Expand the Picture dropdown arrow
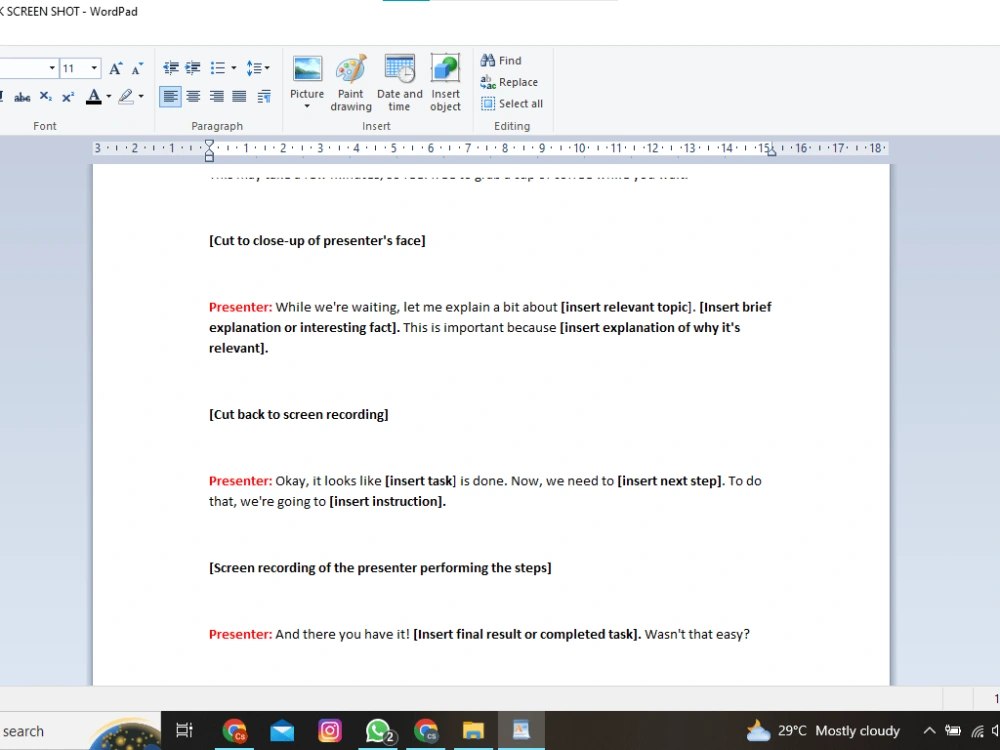The width and height of the screenshot is (1000, 750). 307,107
